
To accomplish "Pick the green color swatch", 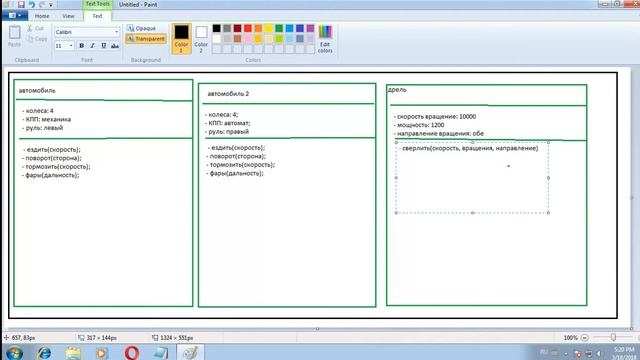I will tap(279, 28).
